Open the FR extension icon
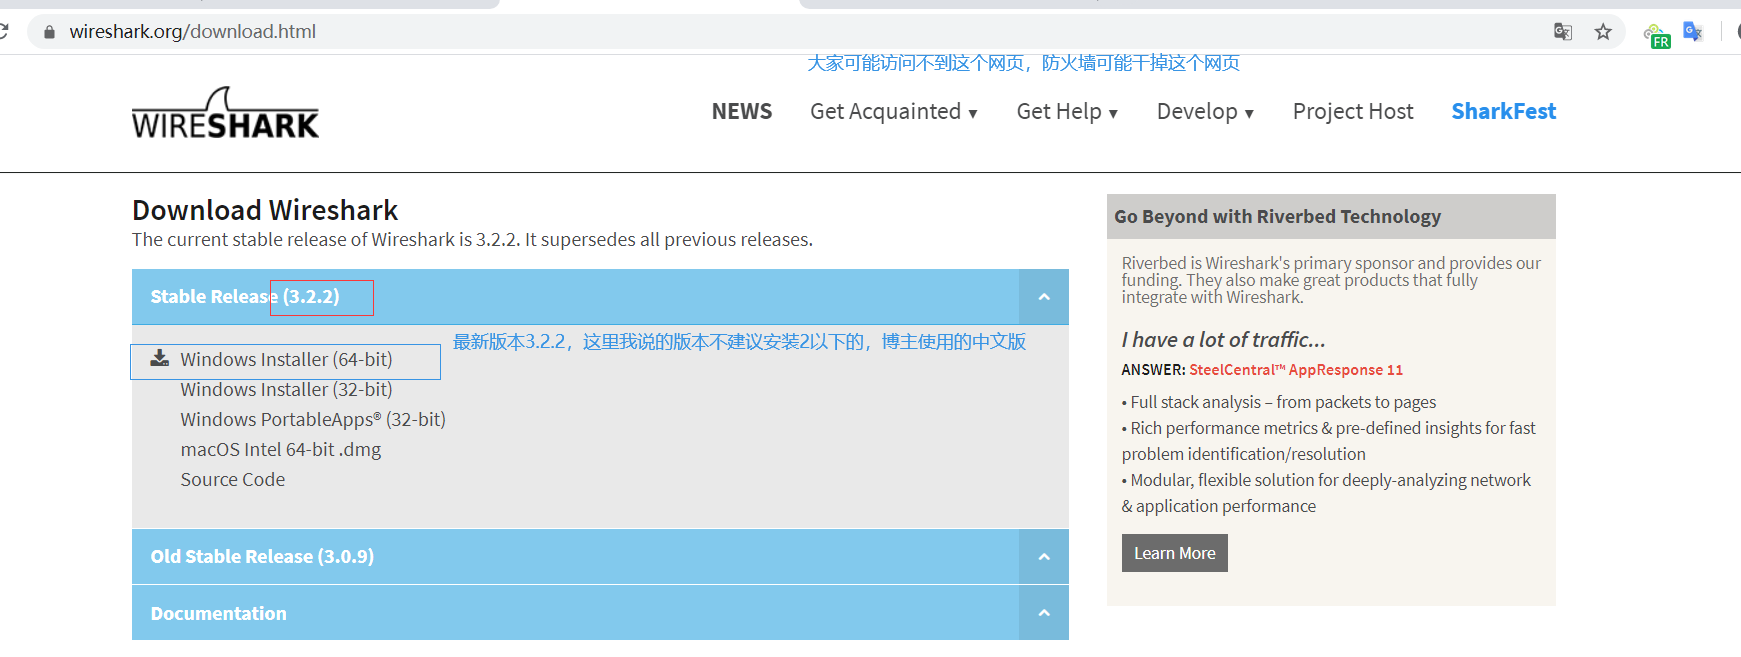 click(x=1657, y=36)
